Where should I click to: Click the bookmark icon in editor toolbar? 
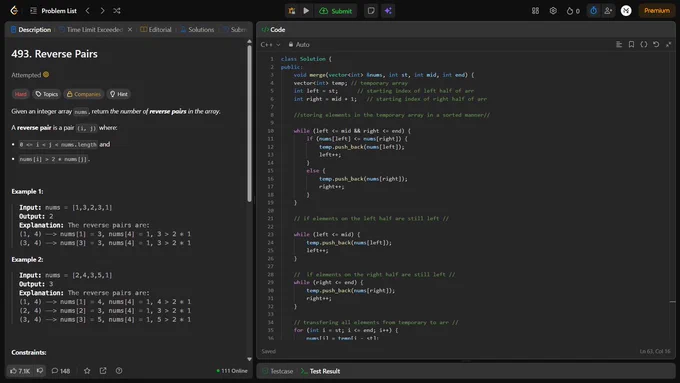point(631,44)
